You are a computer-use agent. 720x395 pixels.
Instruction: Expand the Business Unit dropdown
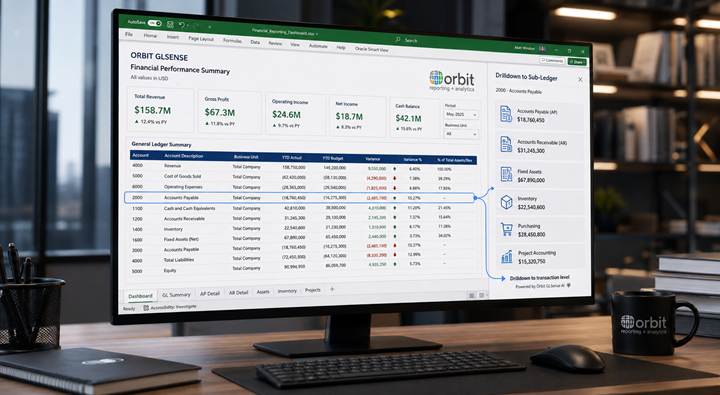click(x=461, y=134)
